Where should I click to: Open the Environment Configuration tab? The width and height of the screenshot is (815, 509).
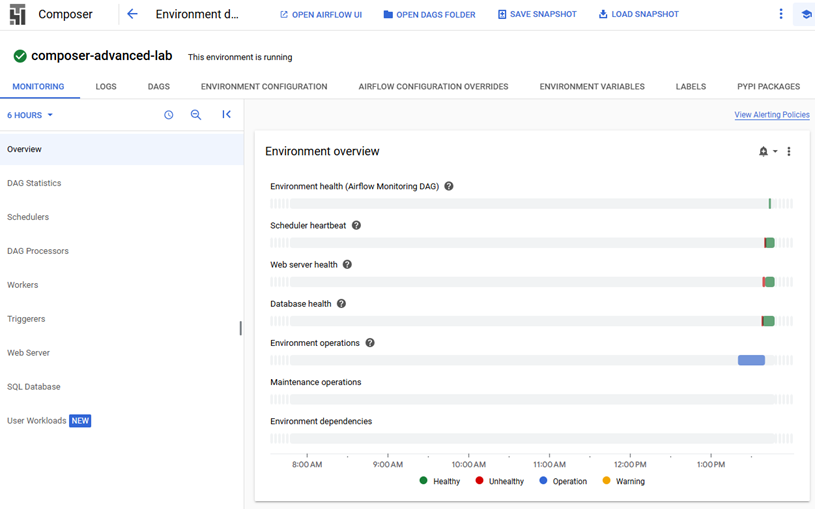coord(264,86)
